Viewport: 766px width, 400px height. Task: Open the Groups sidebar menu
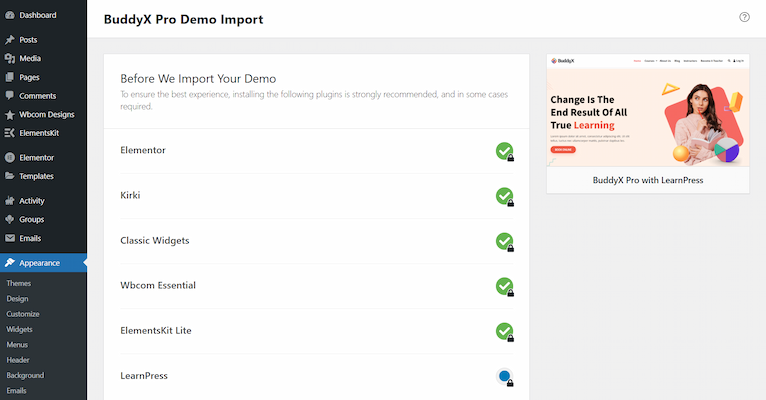31,219
